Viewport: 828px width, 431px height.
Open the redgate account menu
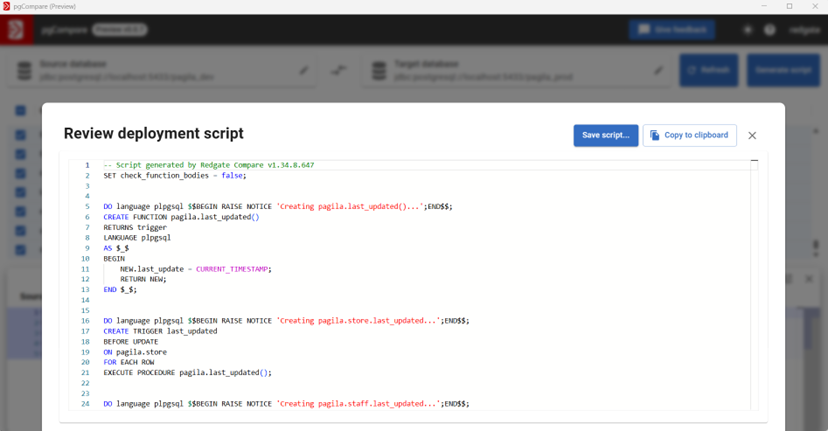[804, 30]
